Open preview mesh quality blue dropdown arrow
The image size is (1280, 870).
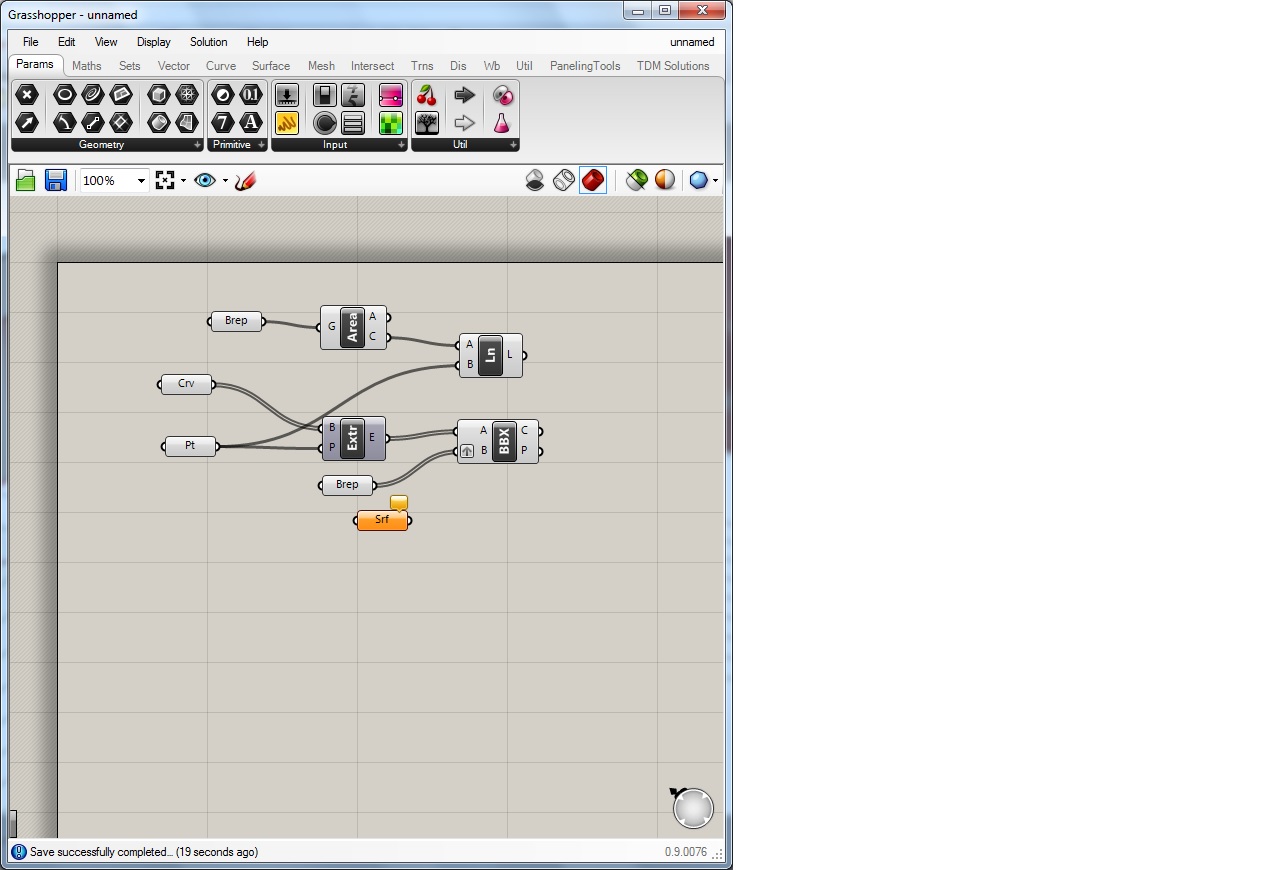(715, 181)
